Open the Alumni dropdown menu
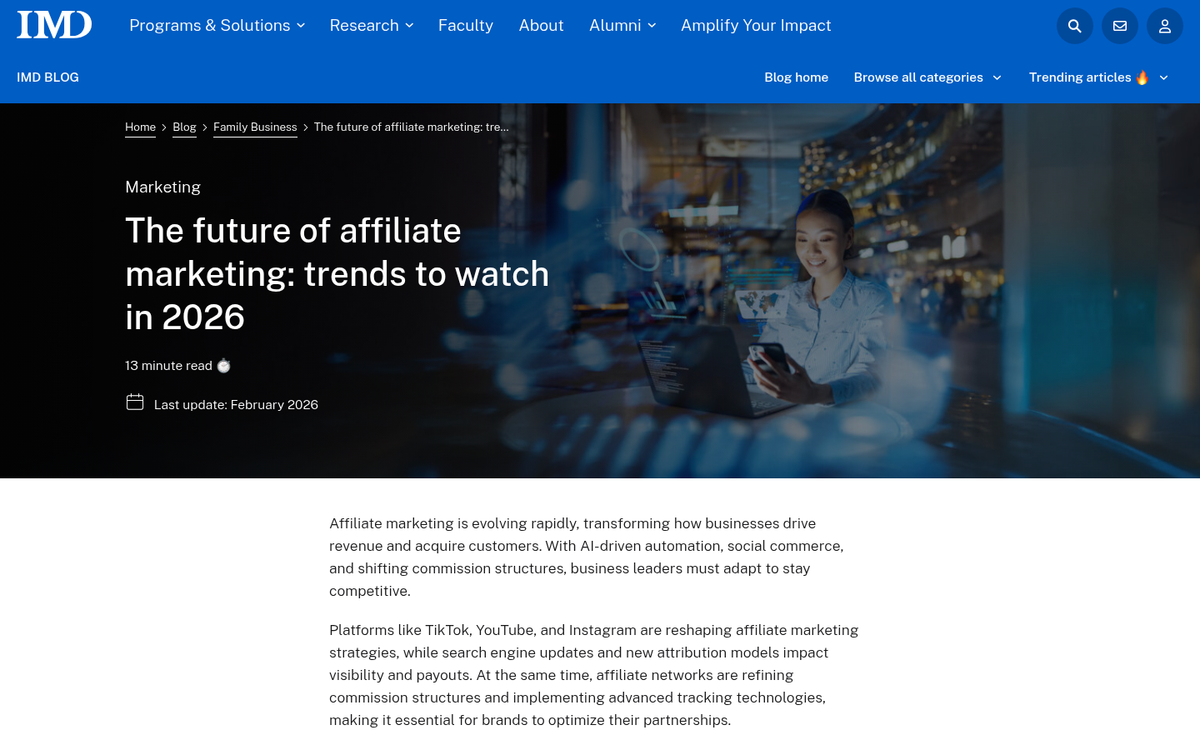 click(x=622, y=25)
